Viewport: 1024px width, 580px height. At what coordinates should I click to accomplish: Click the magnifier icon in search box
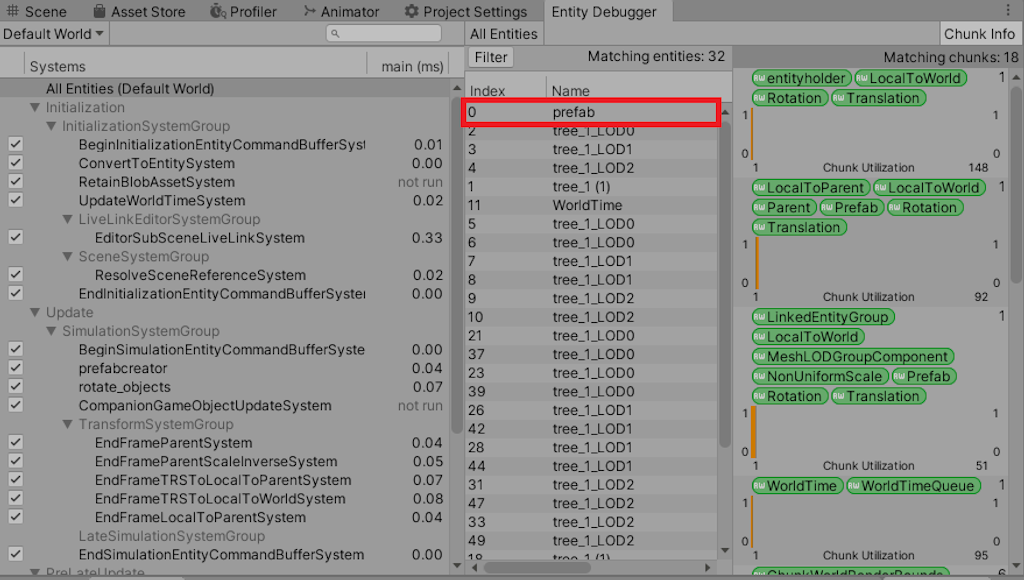[x=337, y=34]
